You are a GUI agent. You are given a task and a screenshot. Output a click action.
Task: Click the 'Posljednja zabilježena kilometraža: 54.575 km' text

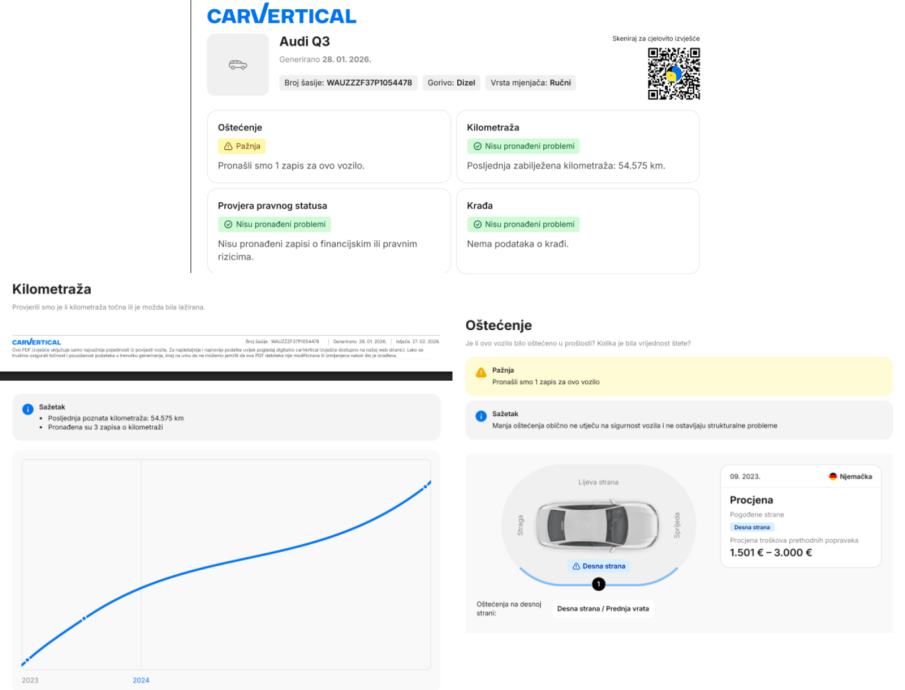566,166
